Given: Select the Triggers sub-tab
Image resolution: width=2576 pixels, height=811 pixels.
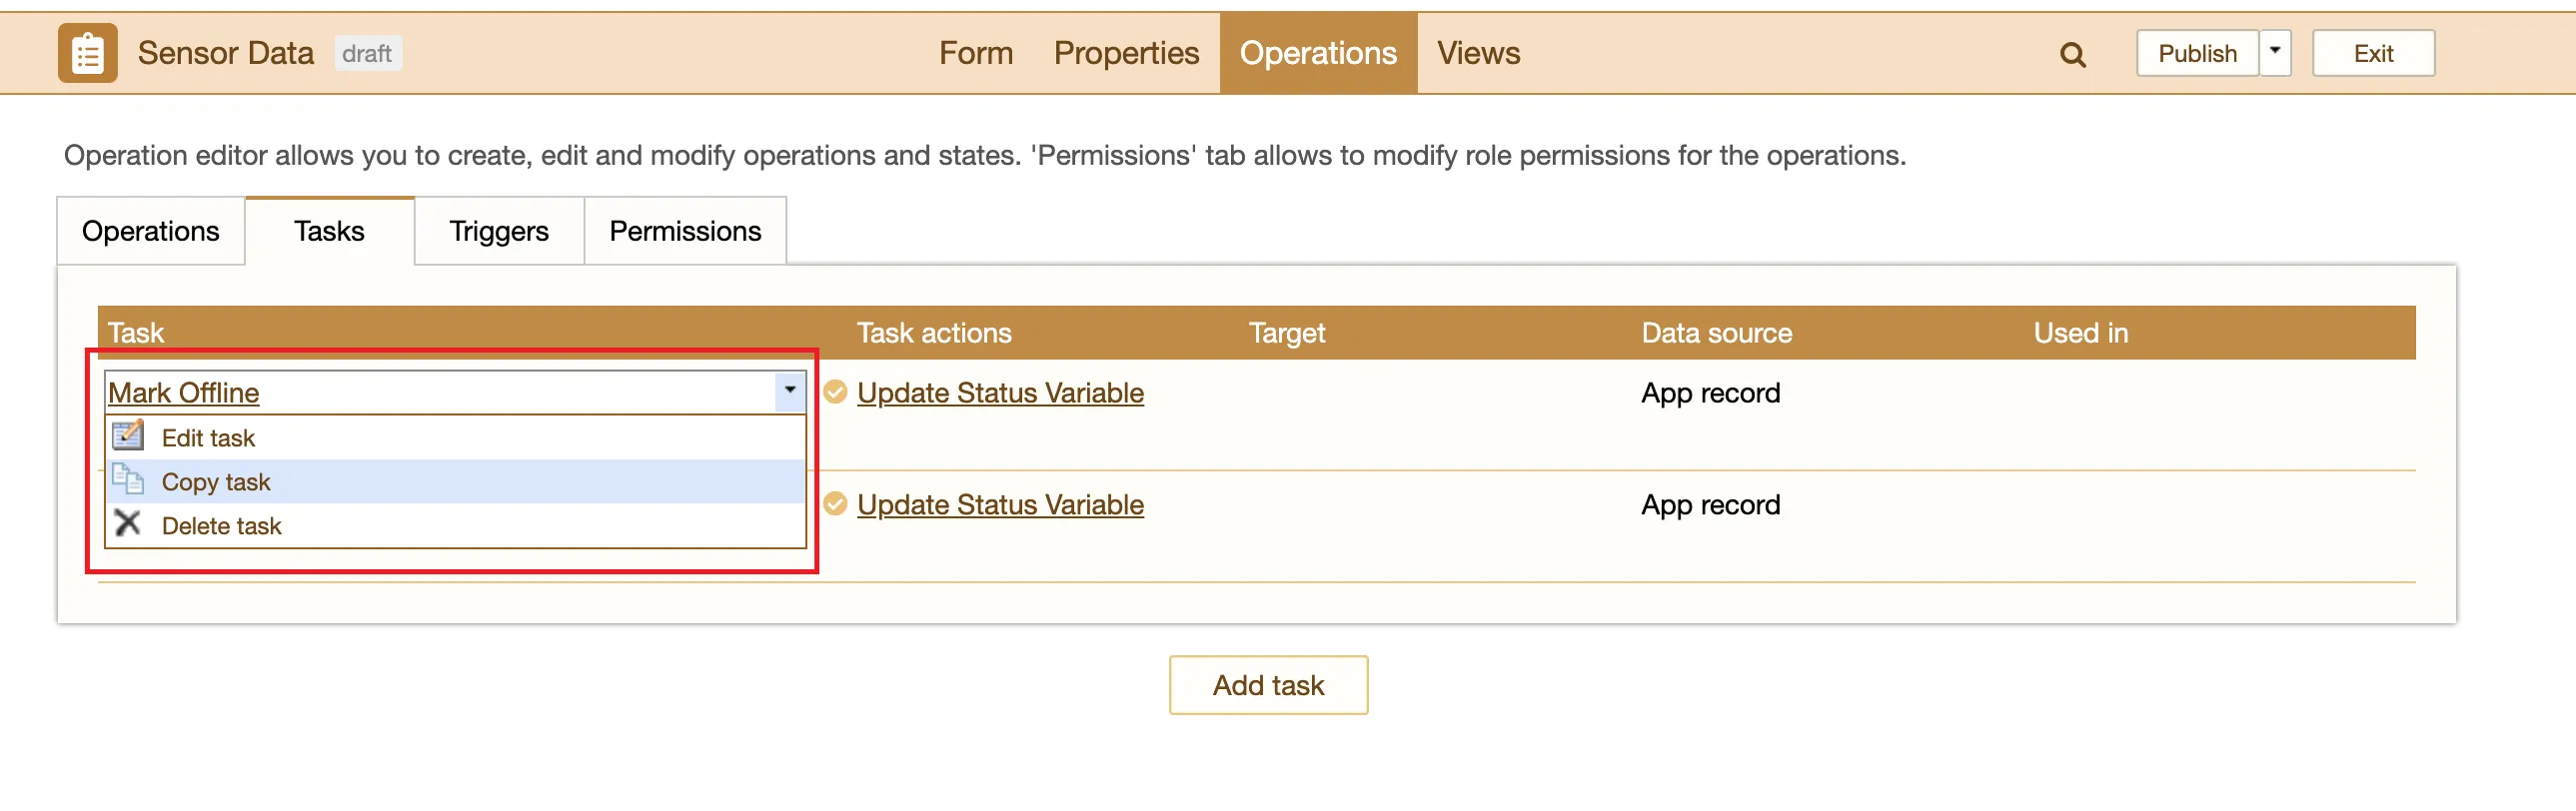Looking at the screenshot, I should (498, 231).
